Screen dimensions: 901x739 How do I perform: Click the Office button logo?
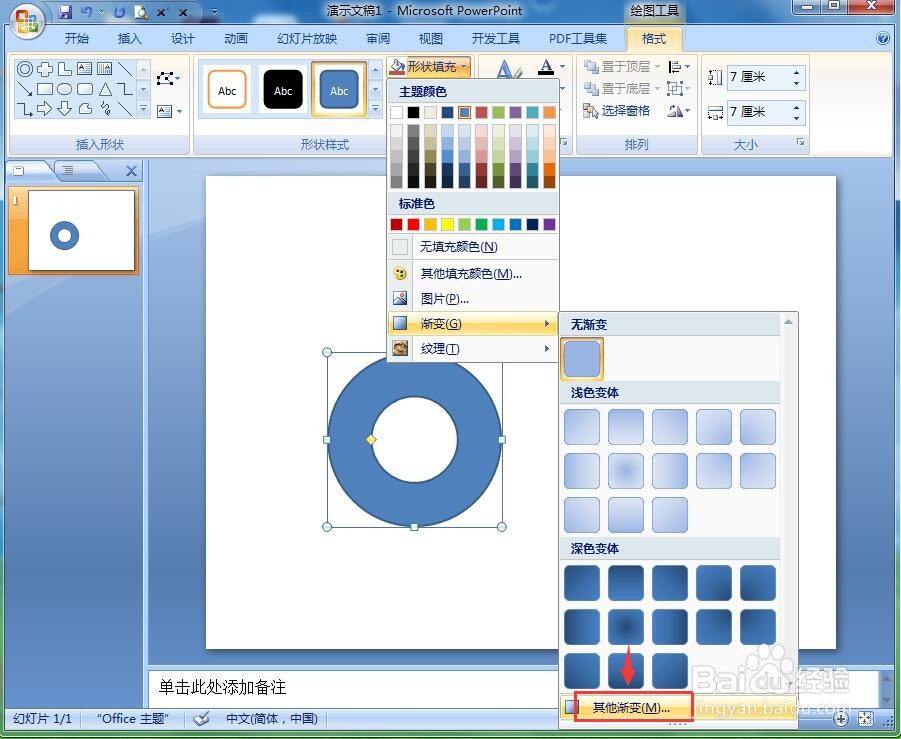click(x=27, y=22)
